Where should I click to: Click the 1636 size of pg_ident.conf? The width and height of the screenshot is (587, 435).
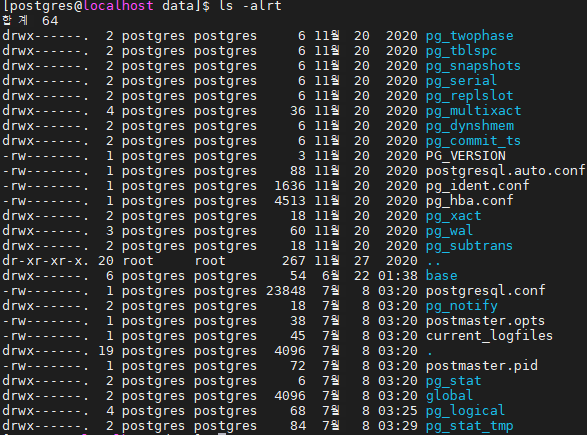pos(290,186)
